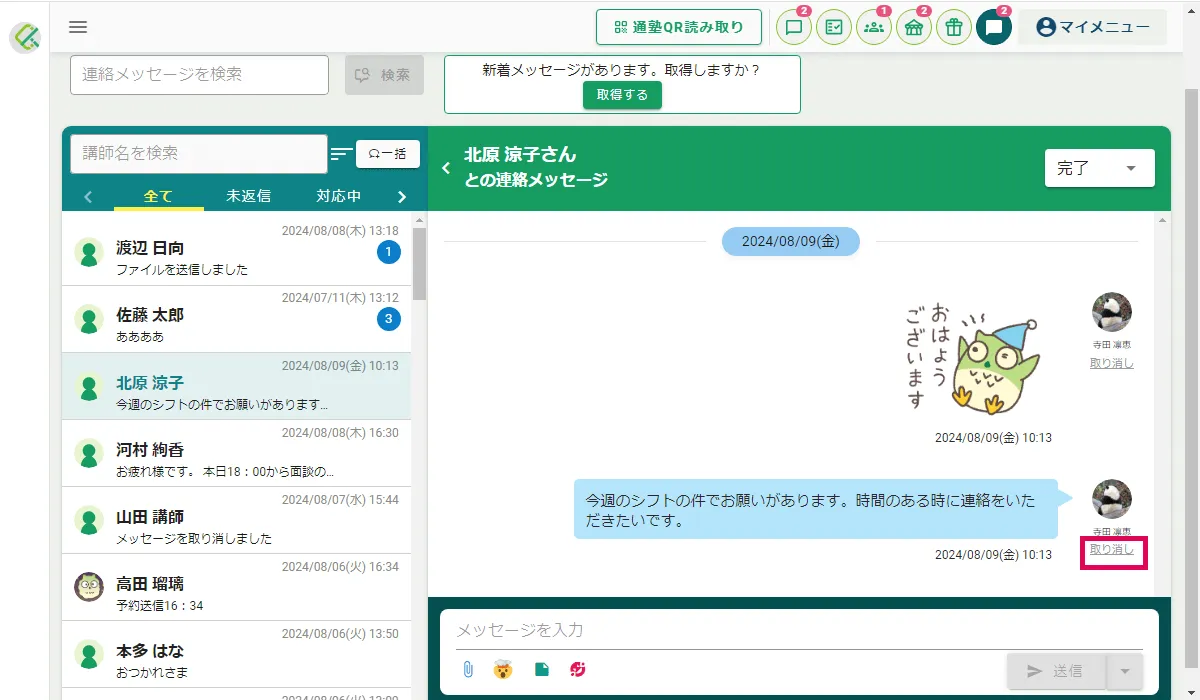The width and height of the screenshot is (1200, 700).
Task: Click the 通塾QR読み取り button
Action: (679, 27)
